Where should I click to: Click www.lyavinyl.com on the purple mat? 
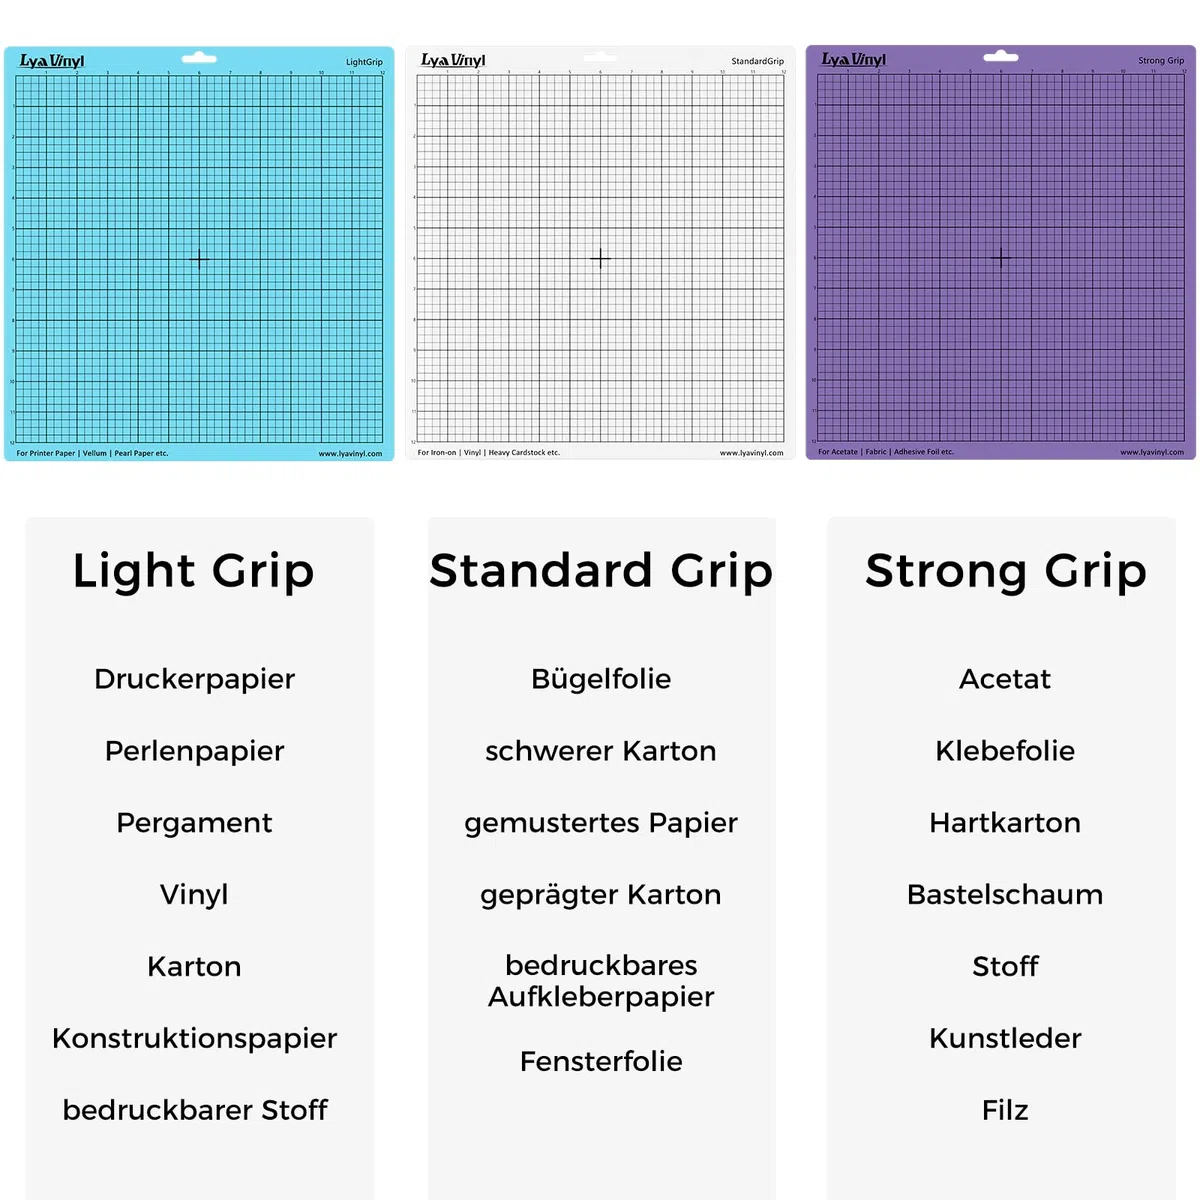coord(1152,452)
